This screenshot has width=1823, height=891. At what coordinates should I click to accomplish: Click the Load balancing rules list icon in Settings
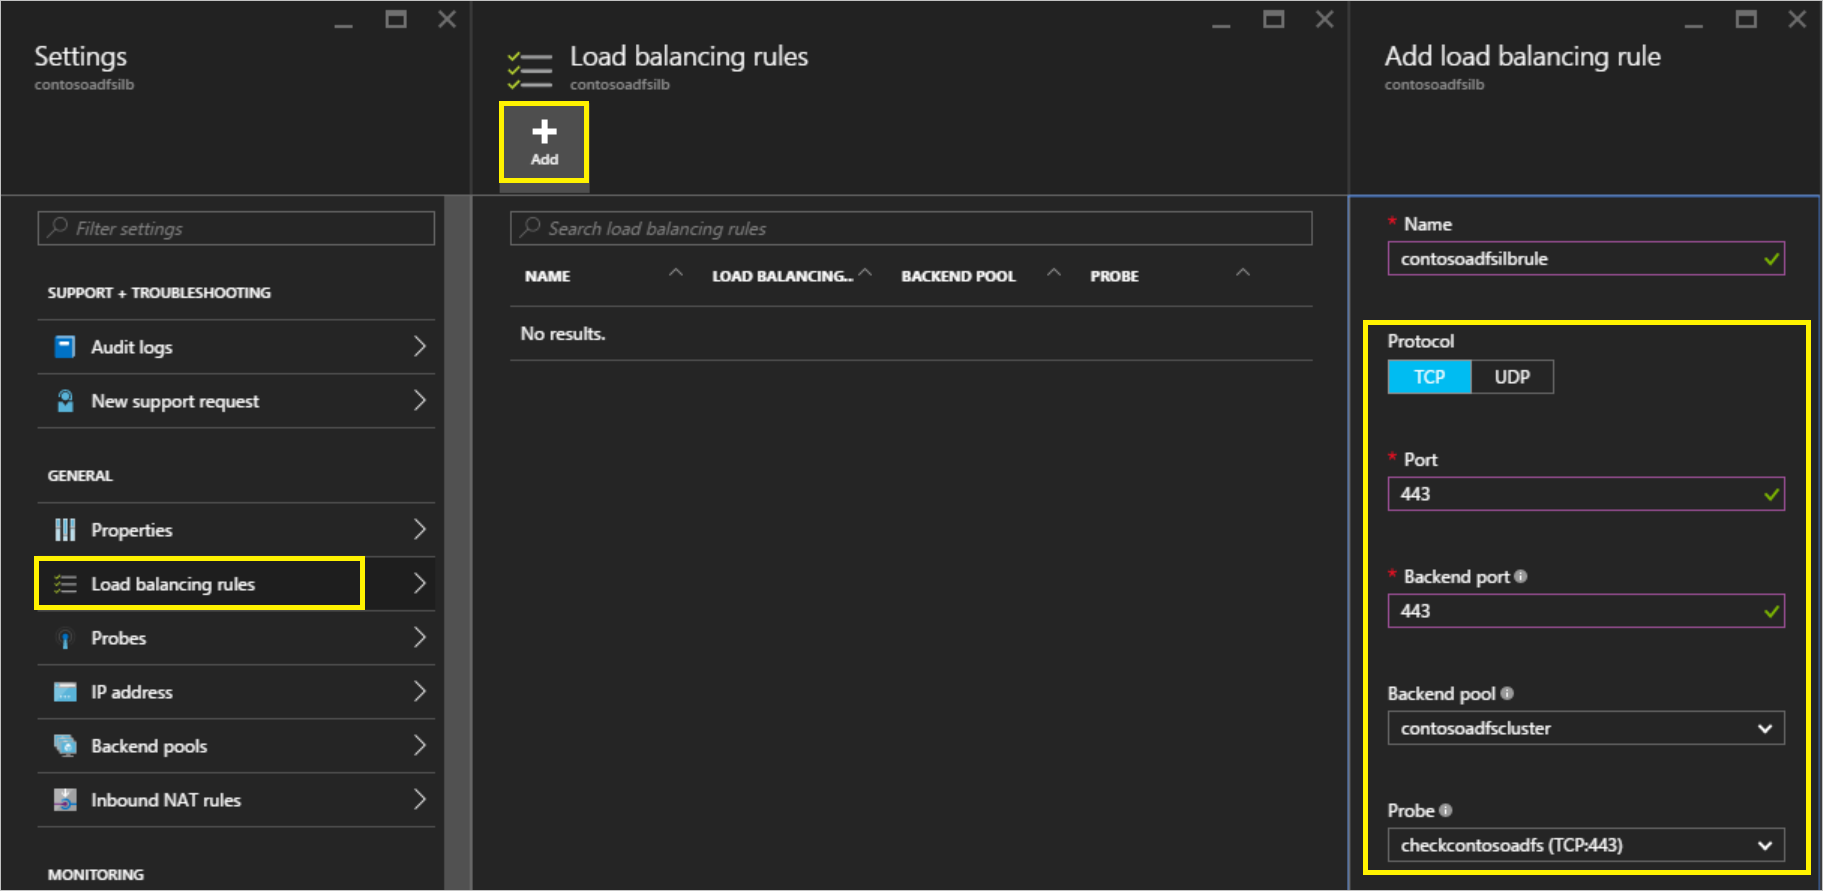[x=65, y=584]
